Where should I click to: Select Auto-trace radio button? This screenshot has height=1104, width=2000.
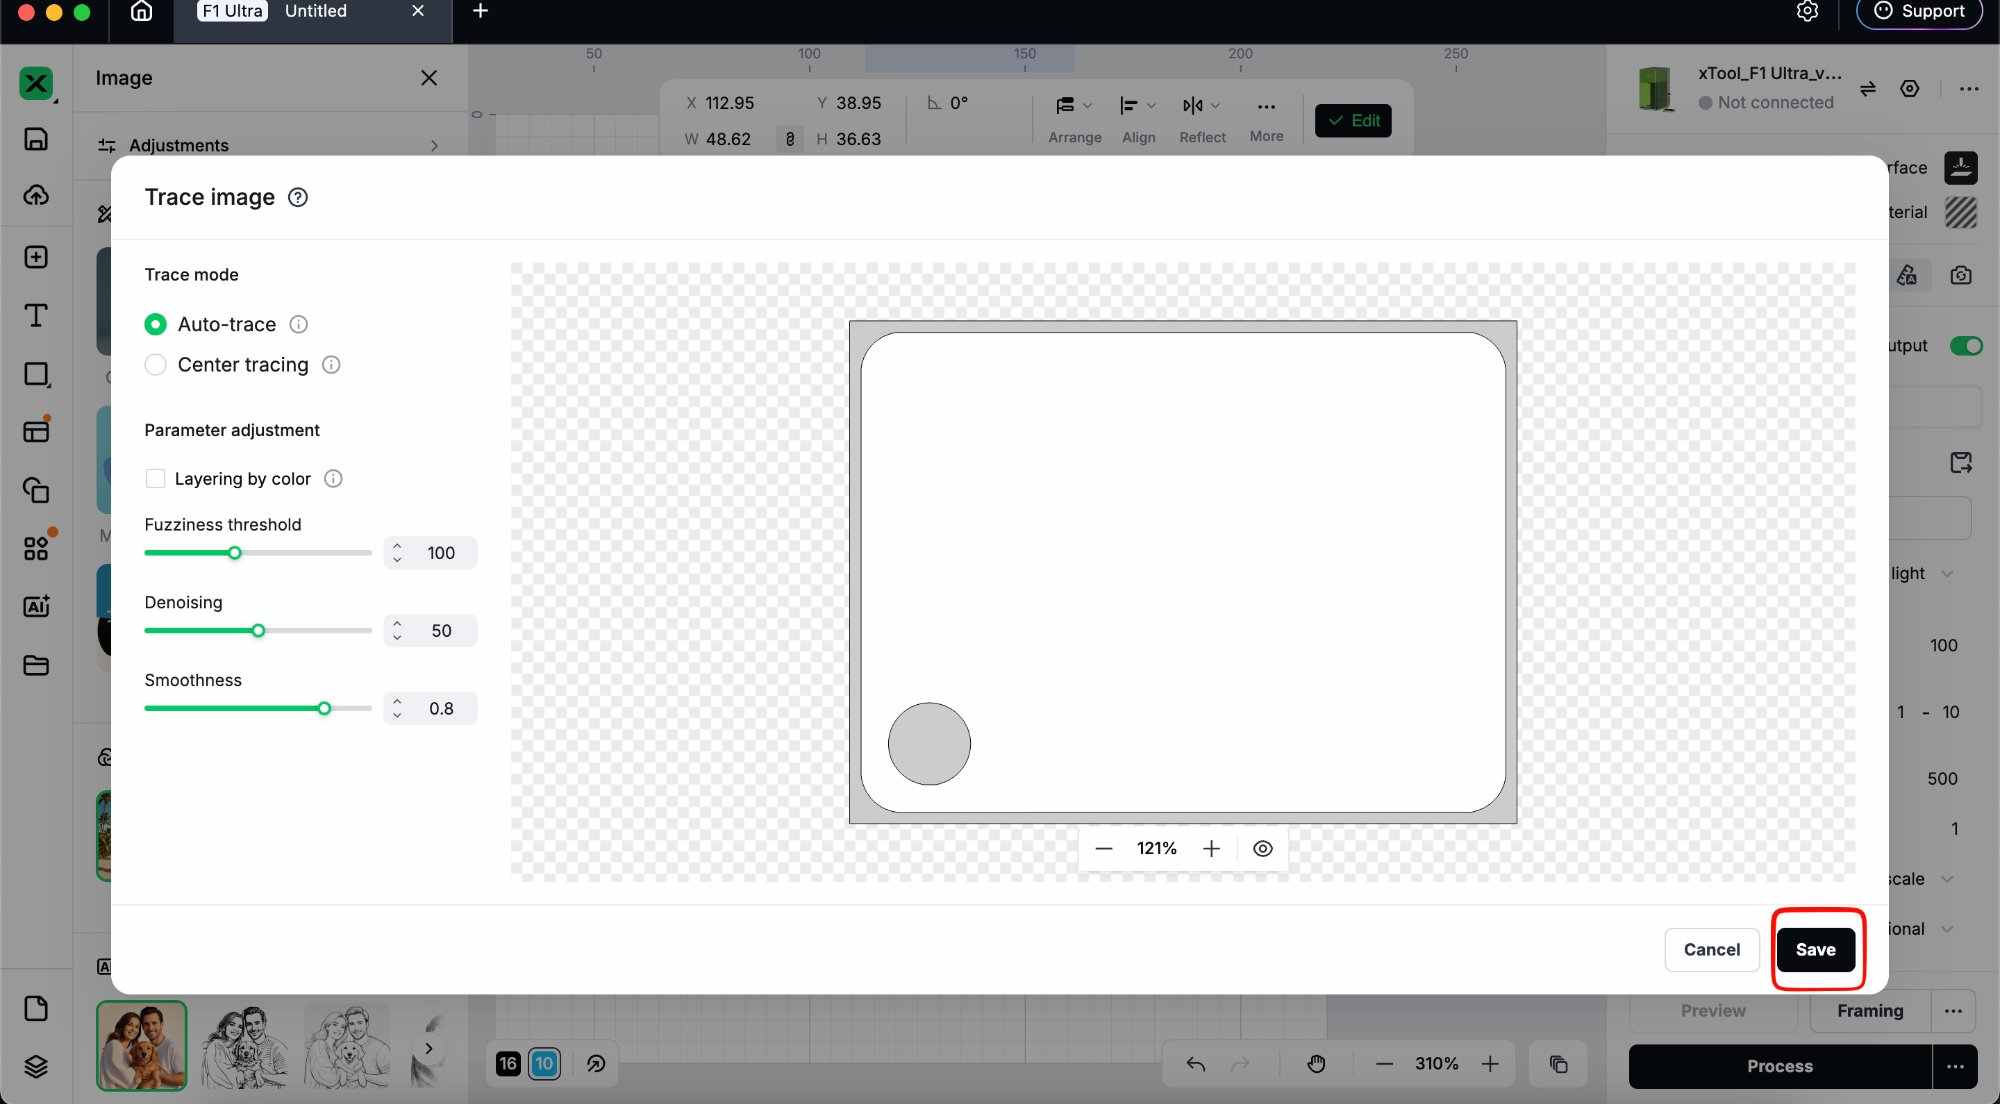click(x=155, y=324)
